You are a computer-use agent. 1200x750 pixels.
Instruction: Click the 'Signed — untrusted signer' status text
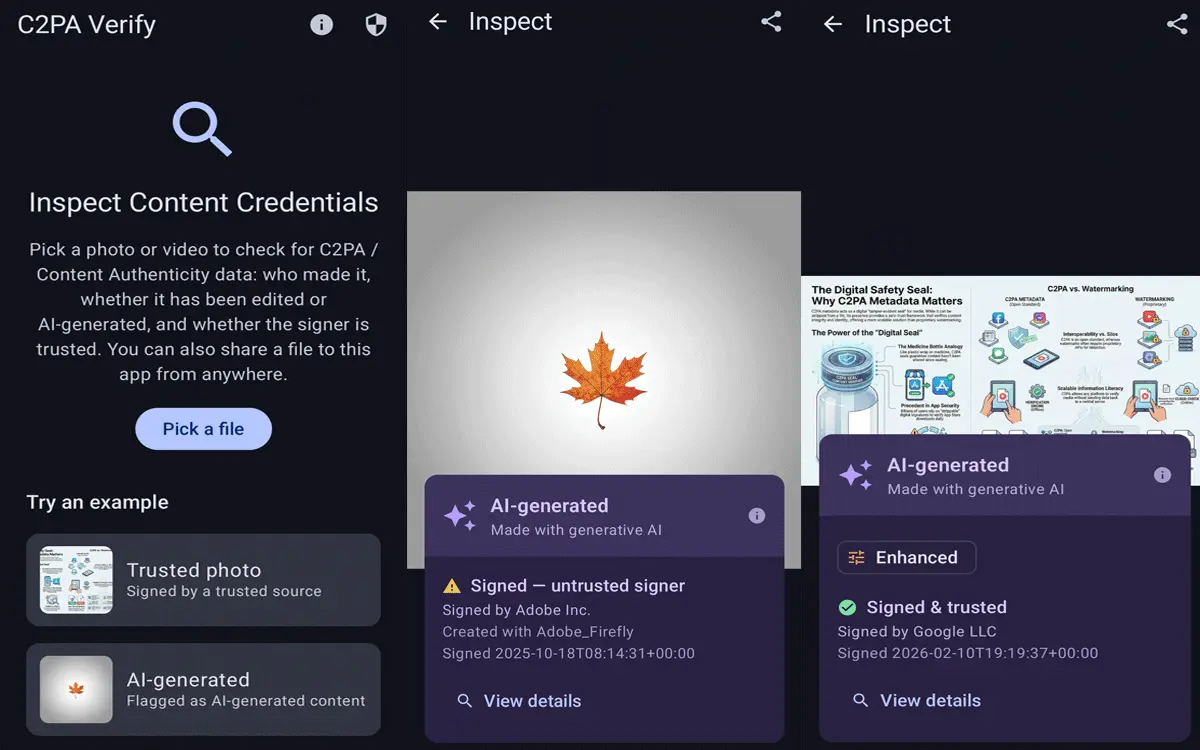point(578,586)
